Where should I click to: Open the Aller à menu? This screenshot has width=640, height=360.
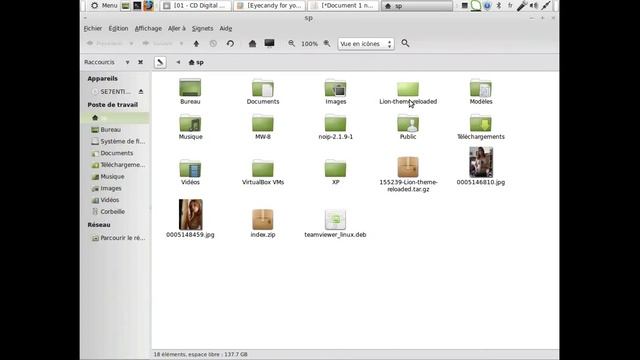click(x=177, y=28)
